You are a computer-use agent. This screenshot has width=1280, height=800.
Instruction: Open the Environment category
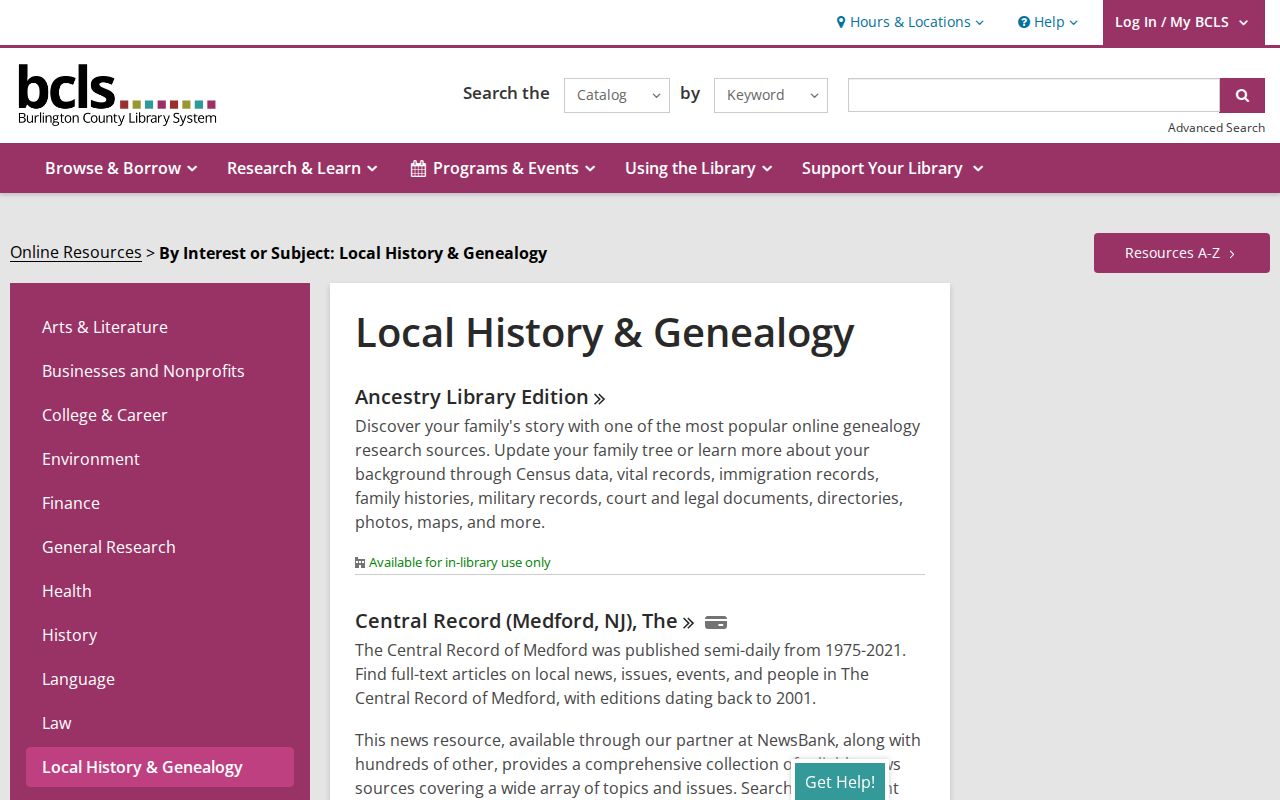coord(91,459)
